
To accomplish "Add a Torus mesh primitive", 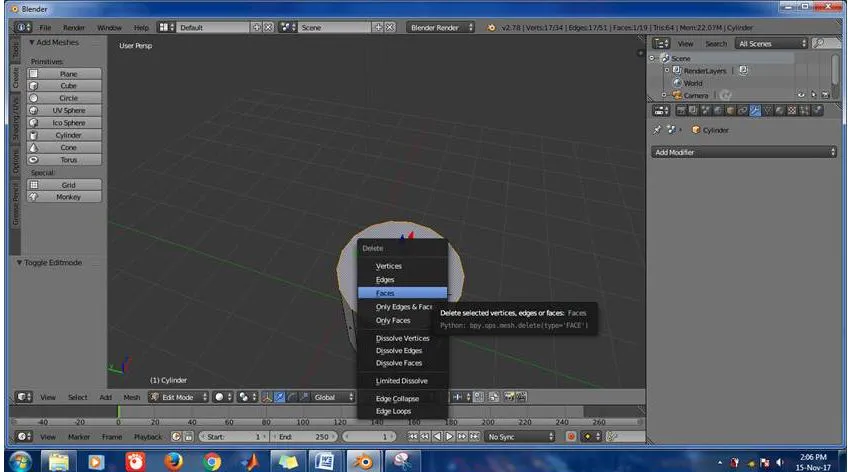I will click(x=64, y=159).
